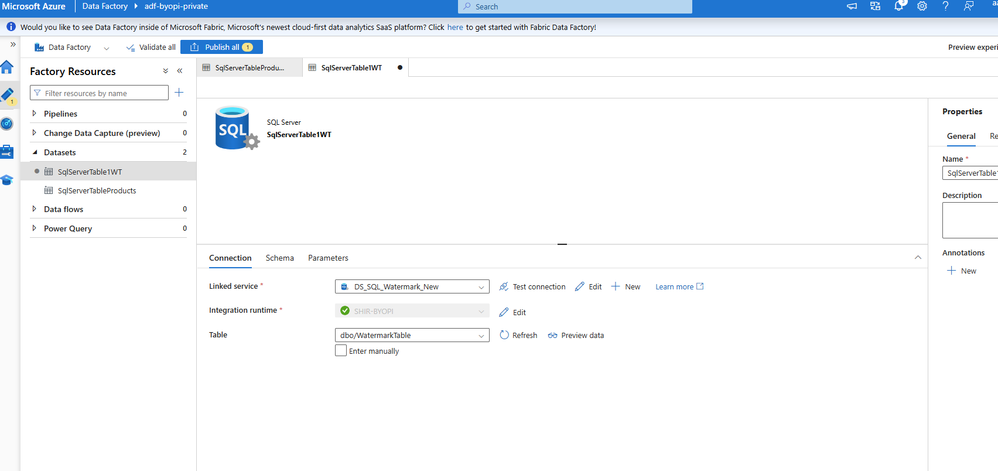This screenshot has height=471, width=998.
Task: Click the Preview data glasses icon
Action: (x=552, y=335)
